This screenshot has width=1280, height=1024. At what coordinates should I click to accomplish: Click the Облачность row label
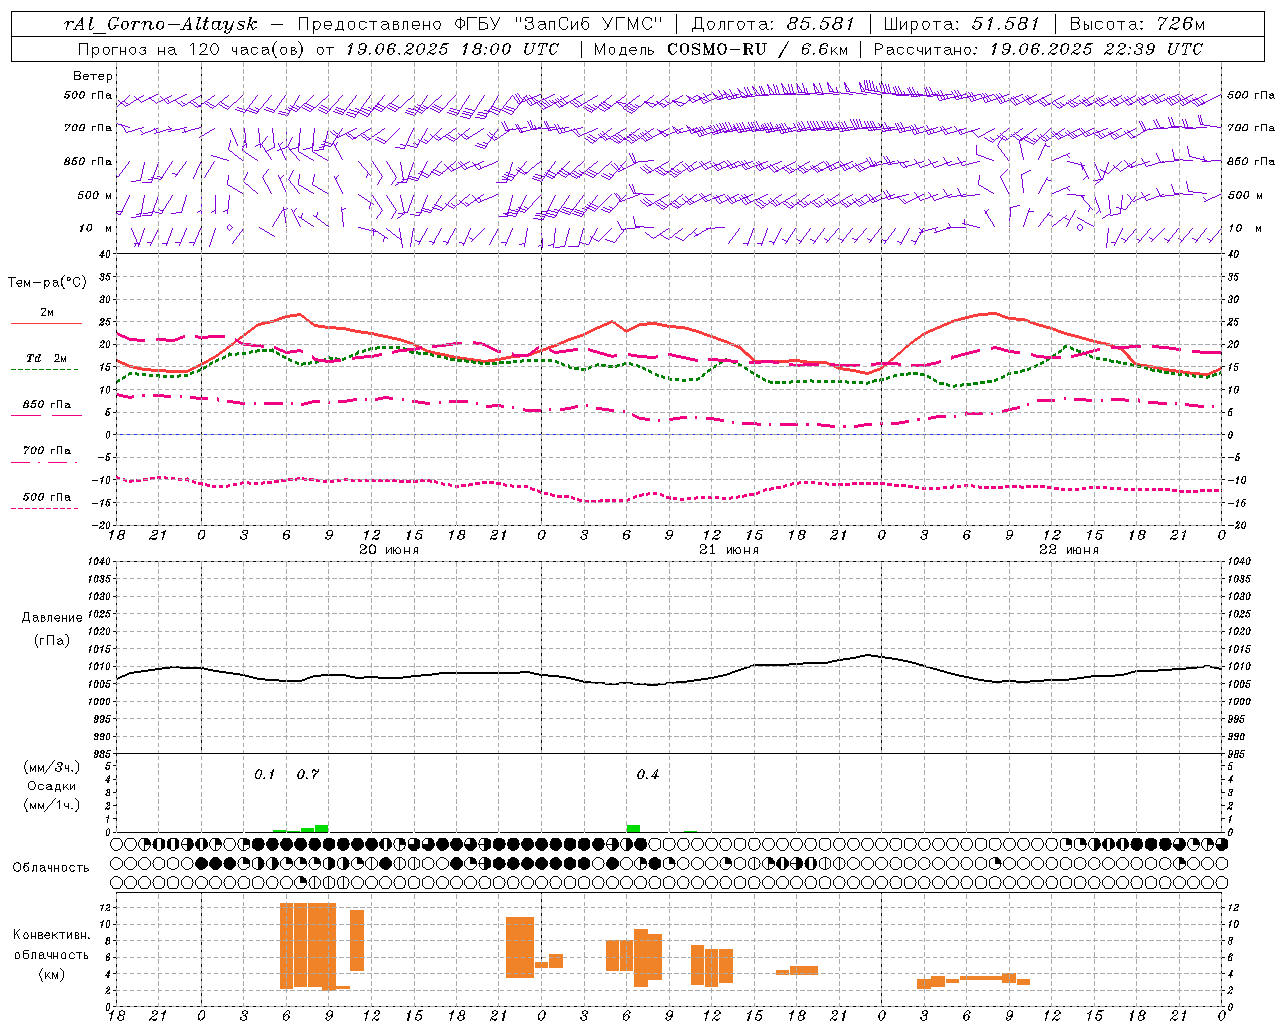[51, 868]
